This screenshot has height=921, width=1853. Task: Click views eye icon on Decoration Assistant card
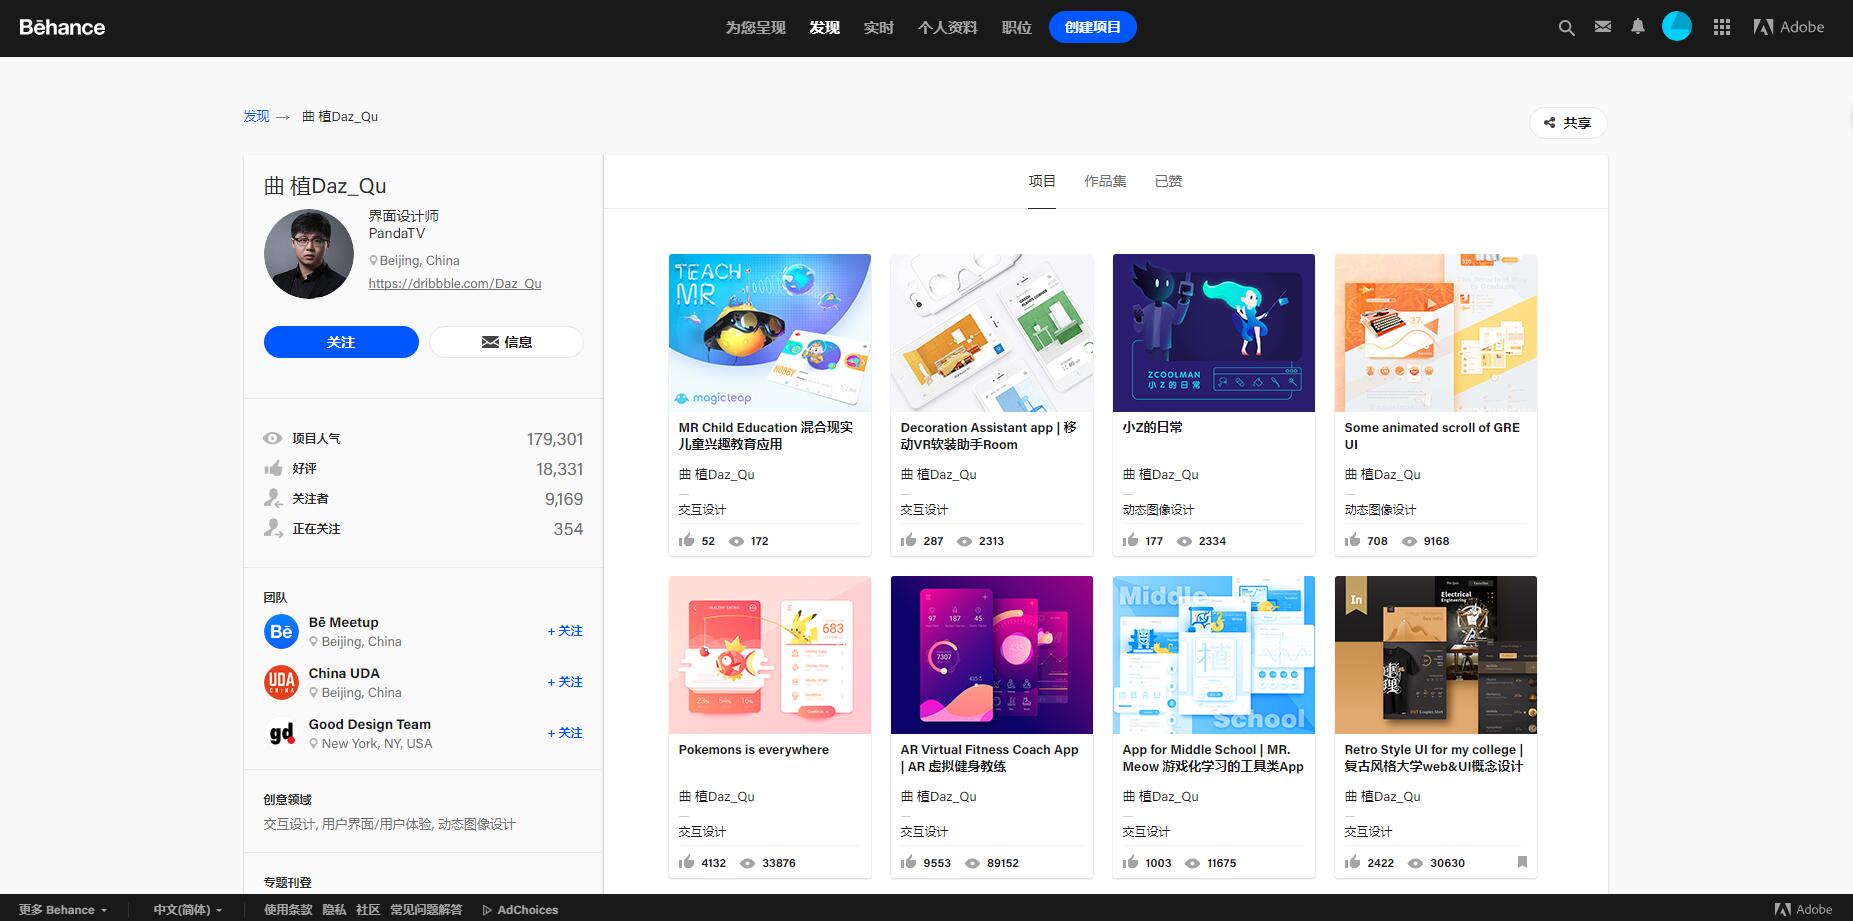964,541
